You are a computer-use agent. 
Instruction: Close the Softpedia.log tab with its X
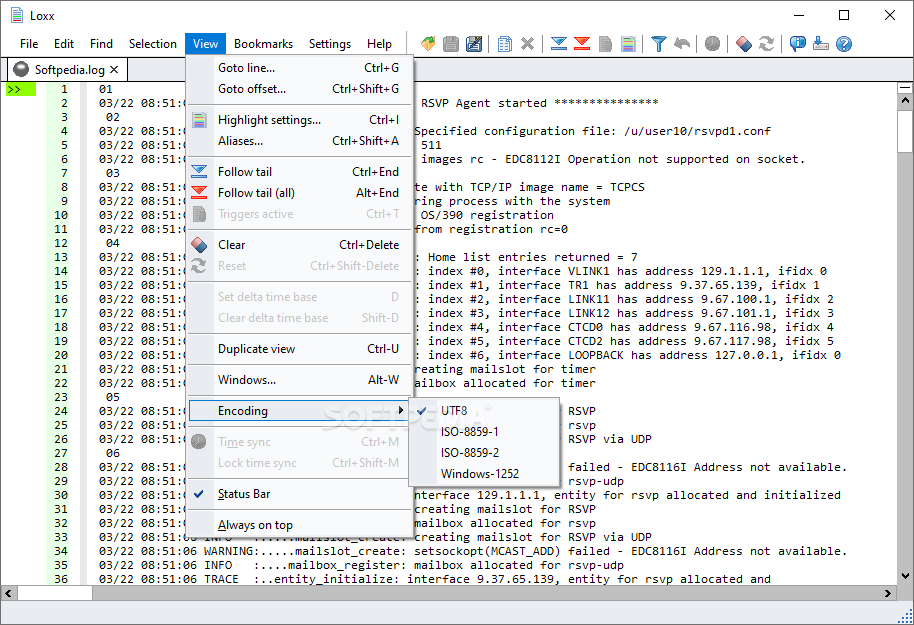click(x=114, y=70)
